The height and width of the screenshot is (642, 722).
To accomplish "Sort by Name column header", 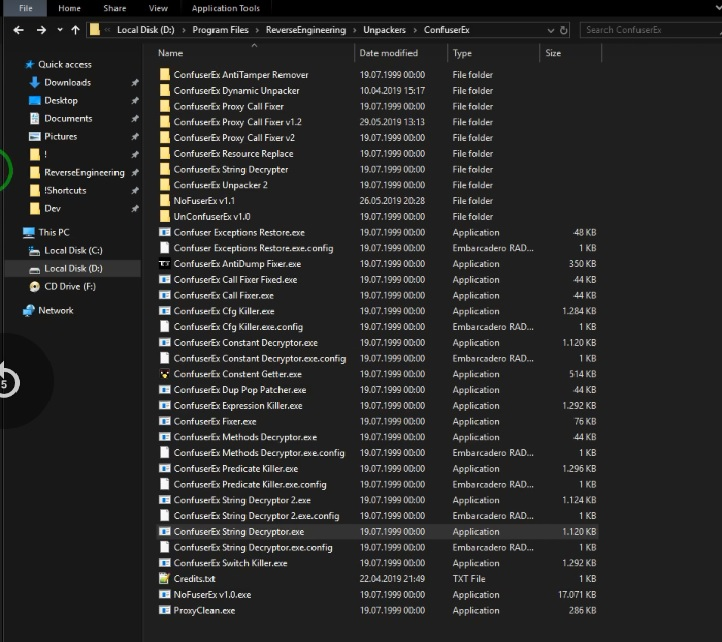I will tap(170, 53).
